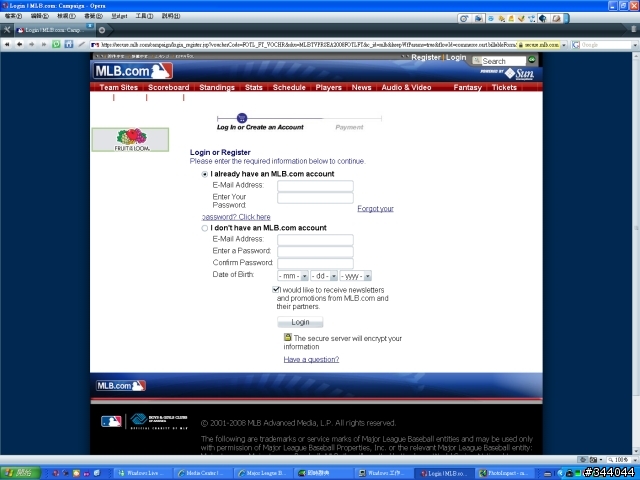
Task: Reload page with the green refresh icon
Action: coord(56,44)
